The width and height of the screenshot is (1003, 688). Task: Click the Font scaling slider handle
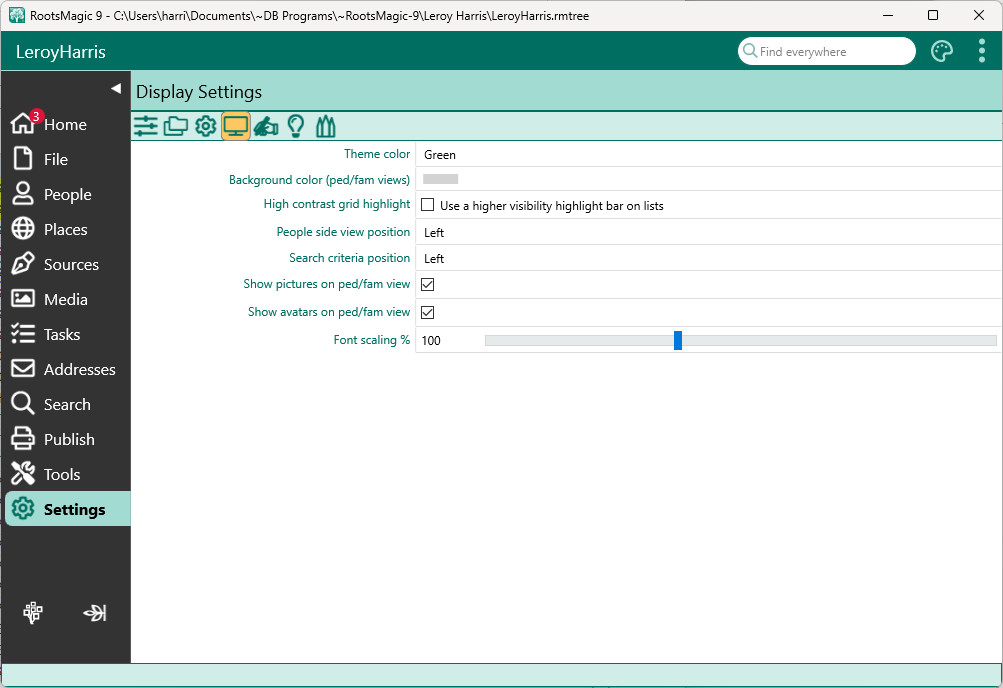[678, 340]
